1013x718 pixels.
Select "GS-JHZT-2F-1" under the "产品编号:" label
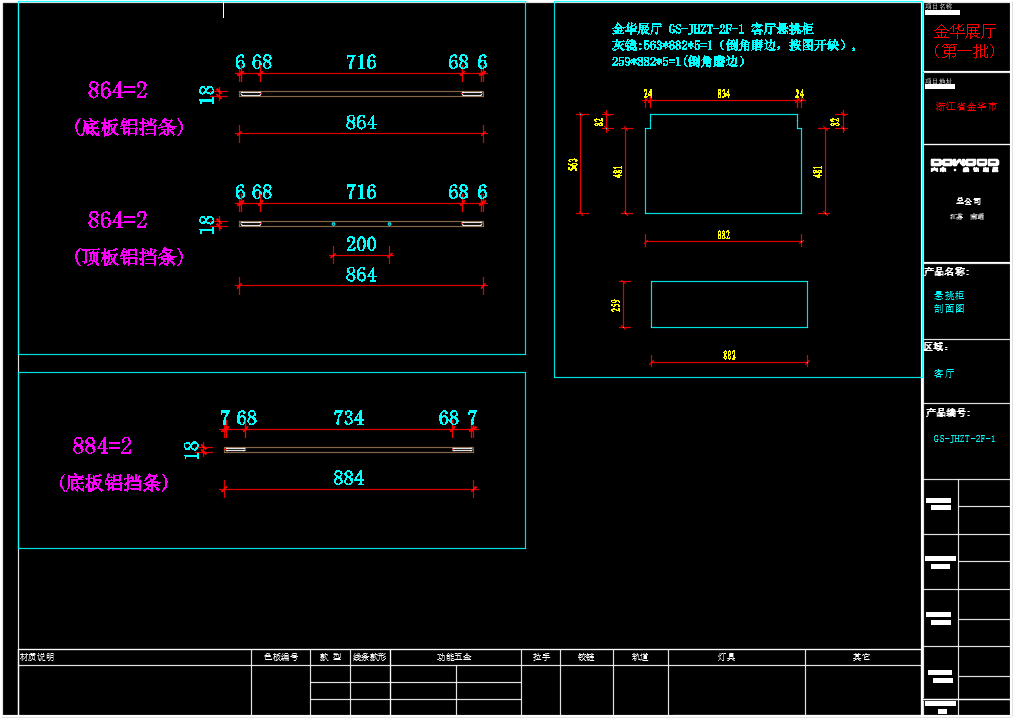coord(964,439)
